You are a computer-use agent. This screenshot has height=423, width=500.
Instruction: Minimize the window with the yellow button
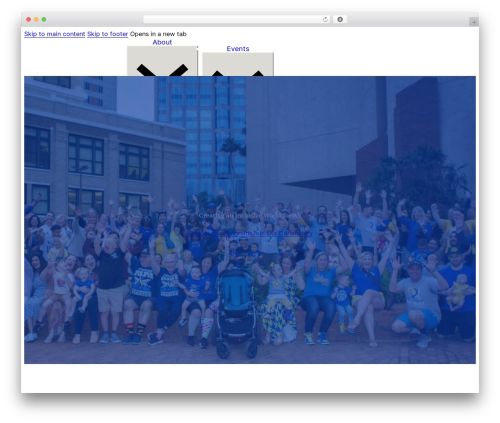[x=36, y=20]
